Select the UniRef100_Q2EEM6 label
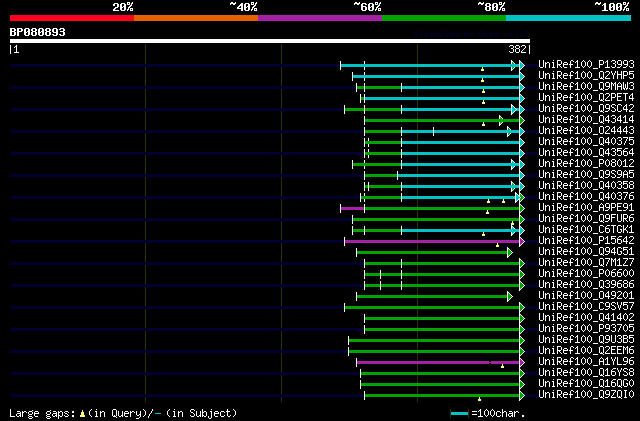The width and height of the screenshot is (640, 421). click(x=586, y=351)
